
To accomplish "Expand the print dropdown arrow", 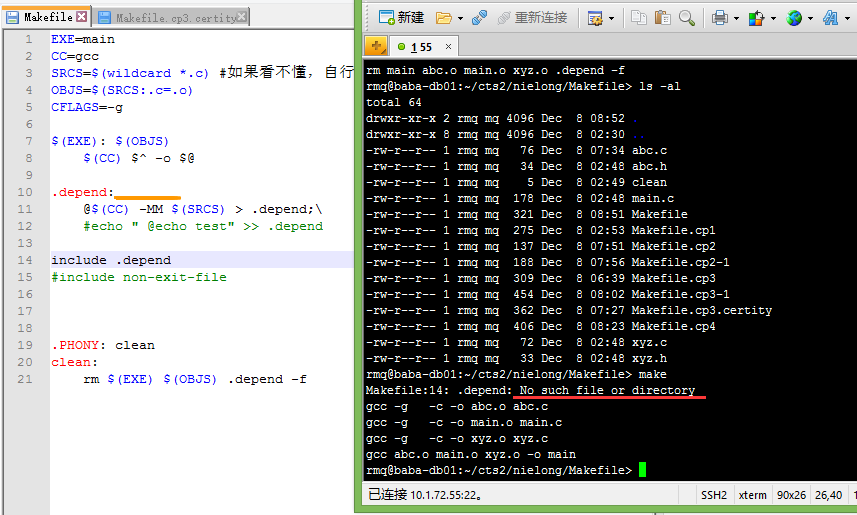I will [x=736, y=19].
